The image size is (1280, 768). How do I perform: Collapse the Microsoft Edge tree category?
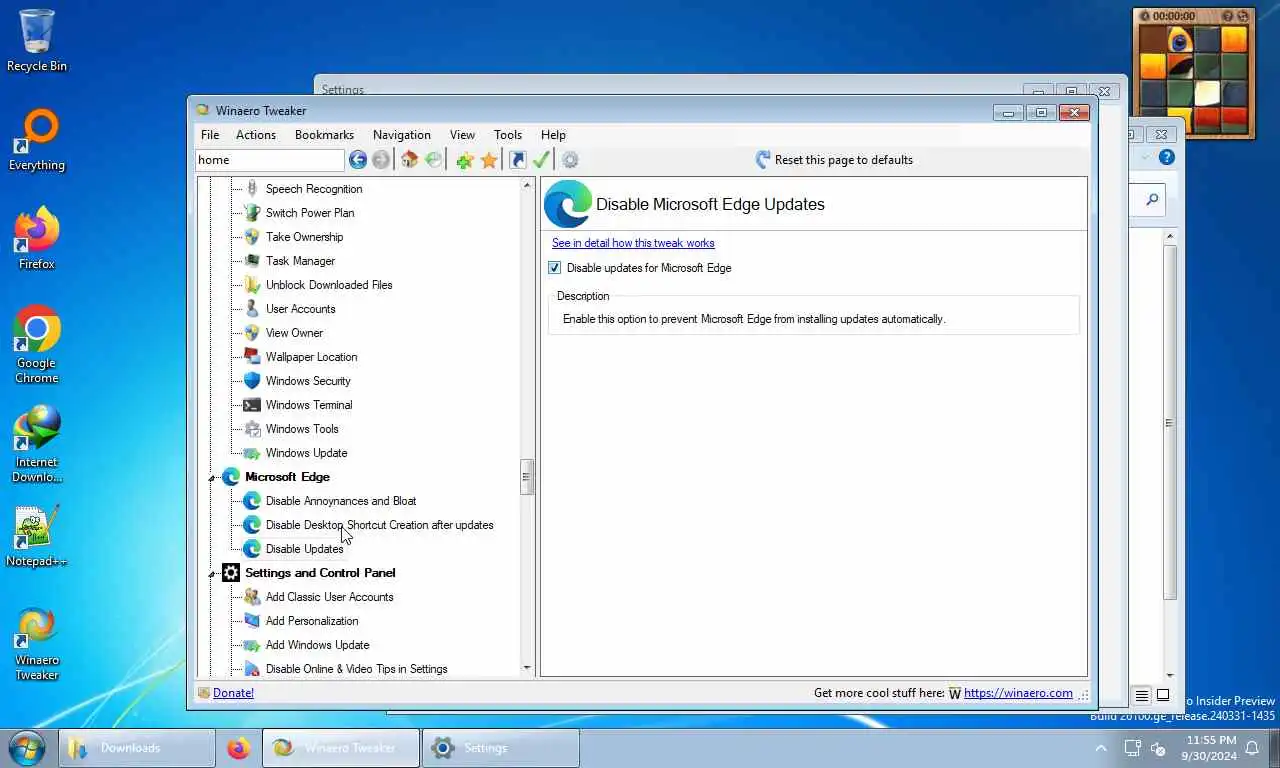[x=212, y=478]
